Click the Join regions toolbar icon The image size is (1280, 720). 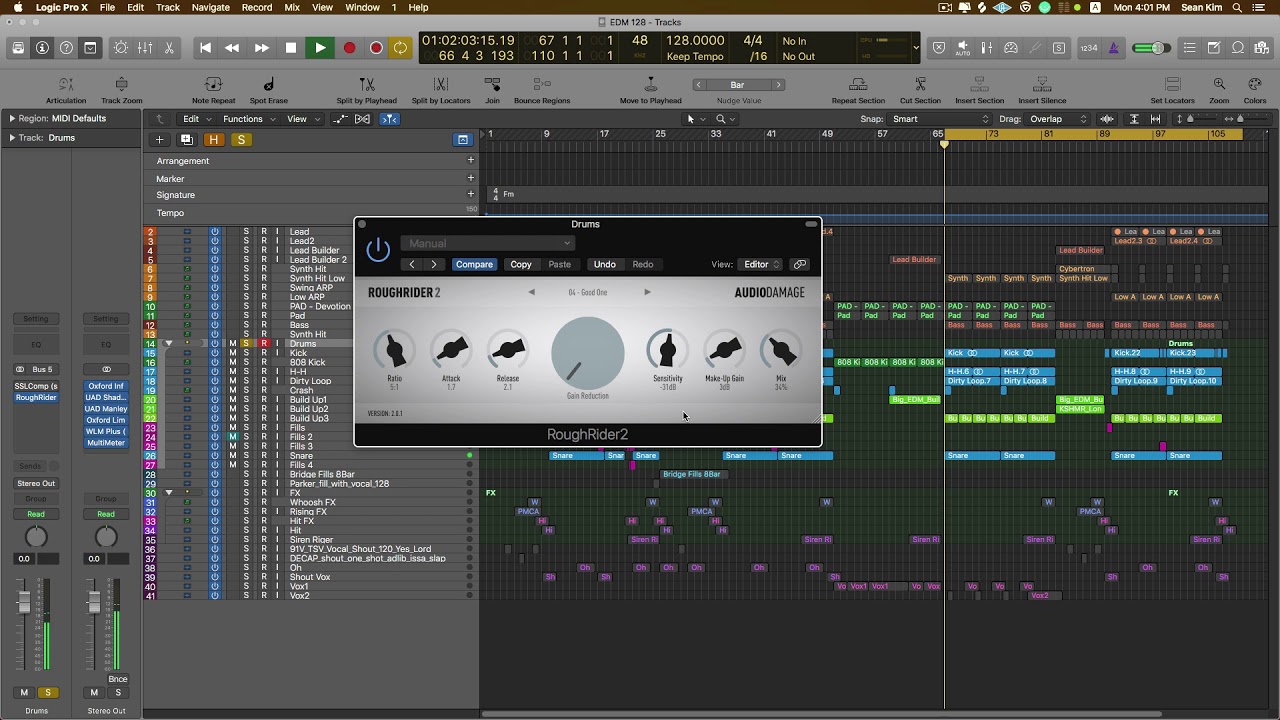tap(492, 85)
